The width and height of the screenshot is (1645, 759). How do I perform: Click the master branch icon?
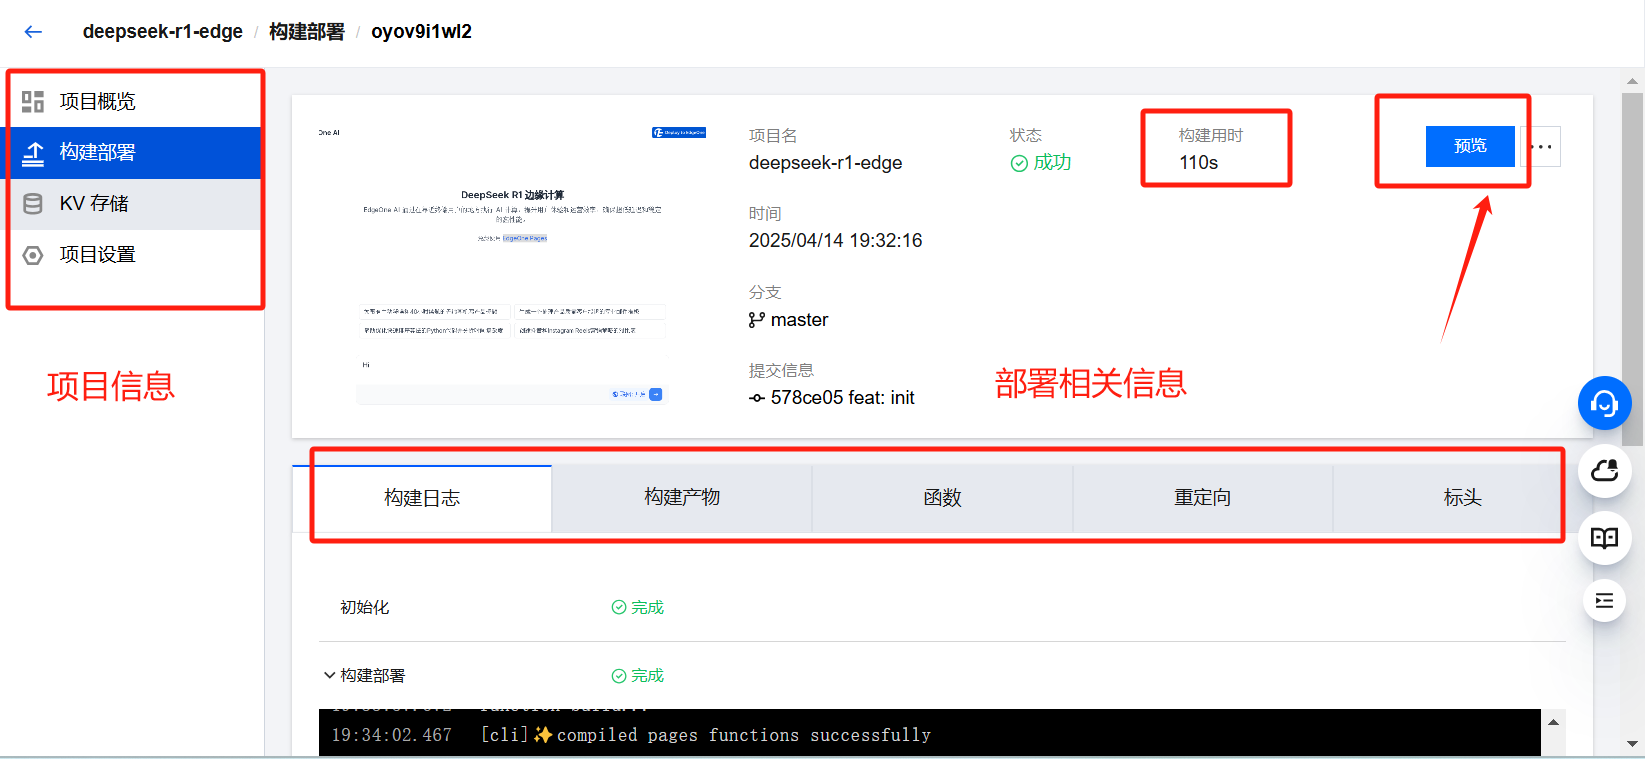click(757, 320)
